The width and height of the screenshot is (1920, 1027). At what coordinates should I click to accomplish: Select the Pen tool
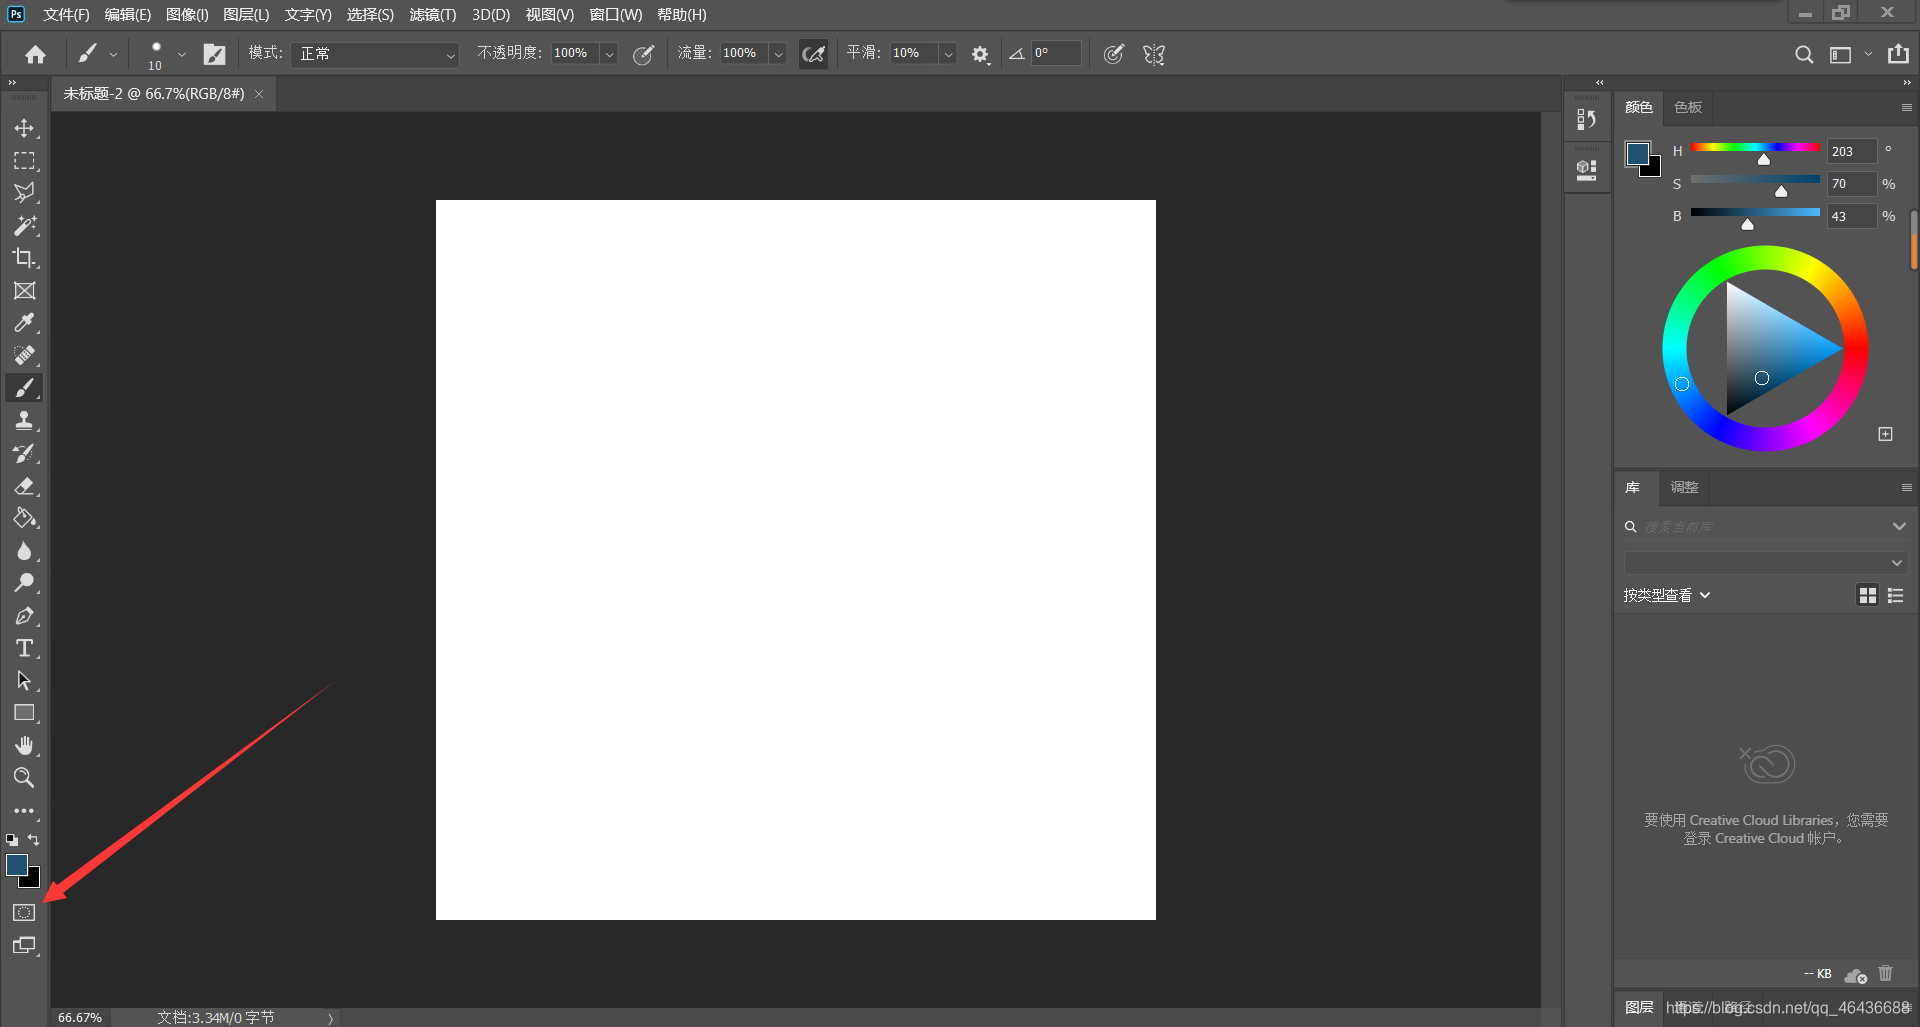pyautogui.click(x=24, y=616)
